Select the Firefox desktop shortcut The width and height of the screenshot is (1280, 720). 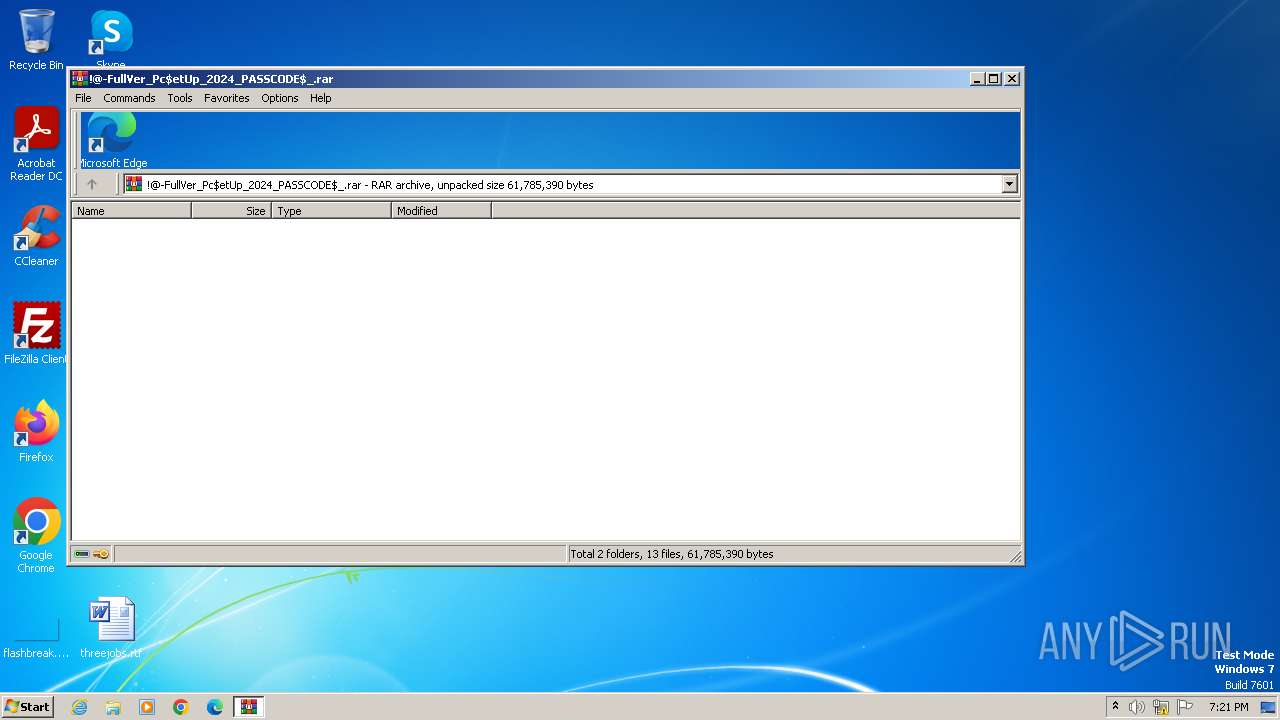(x=36, y=431)
